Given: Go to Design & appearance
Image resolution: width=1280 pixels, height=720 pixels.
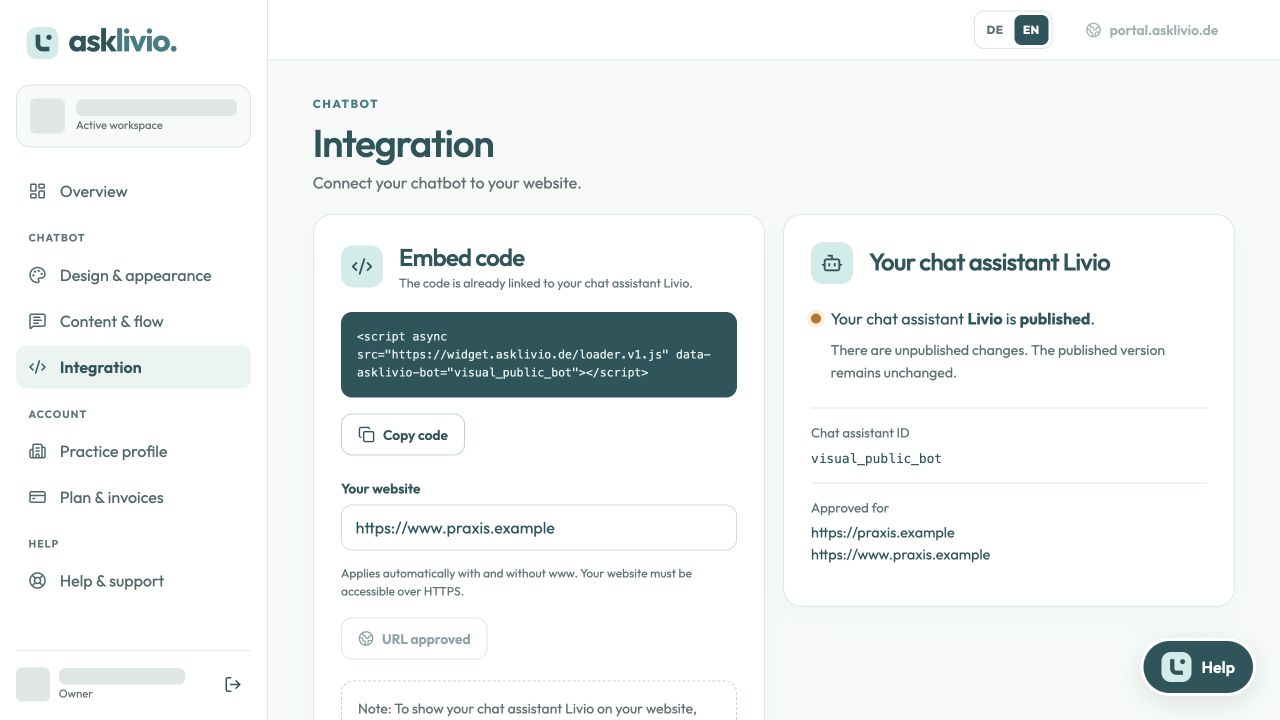Looking at the screenshot, I should tap(133, 275).
